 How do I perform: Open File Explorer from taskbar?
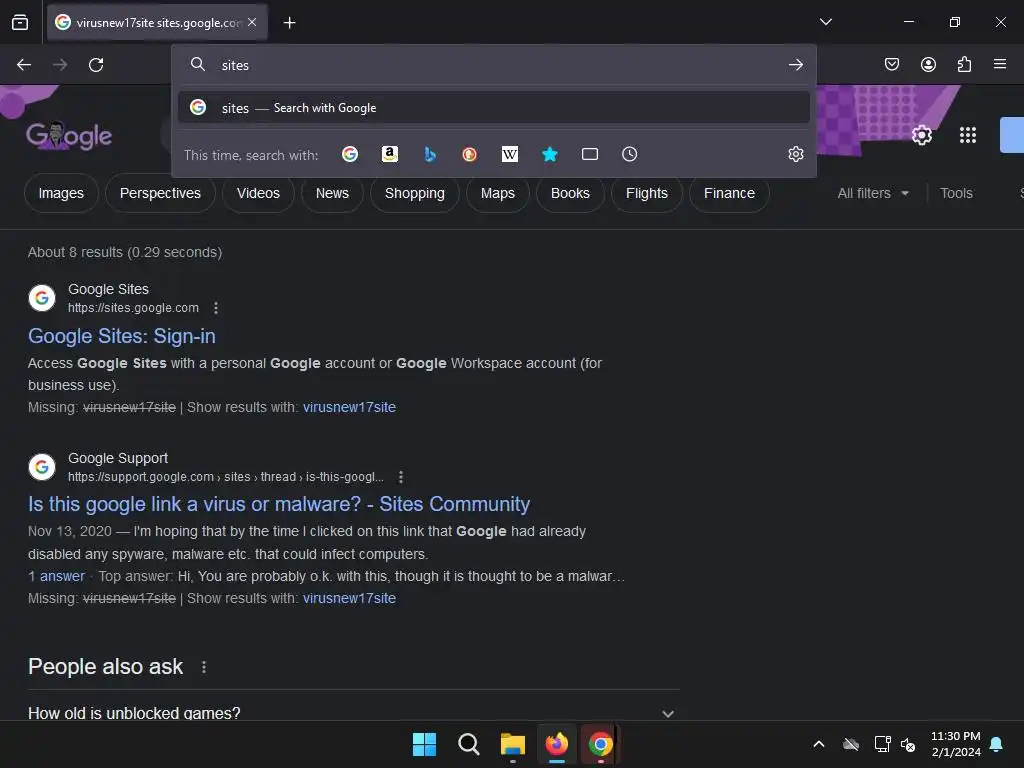click(513, 744)
